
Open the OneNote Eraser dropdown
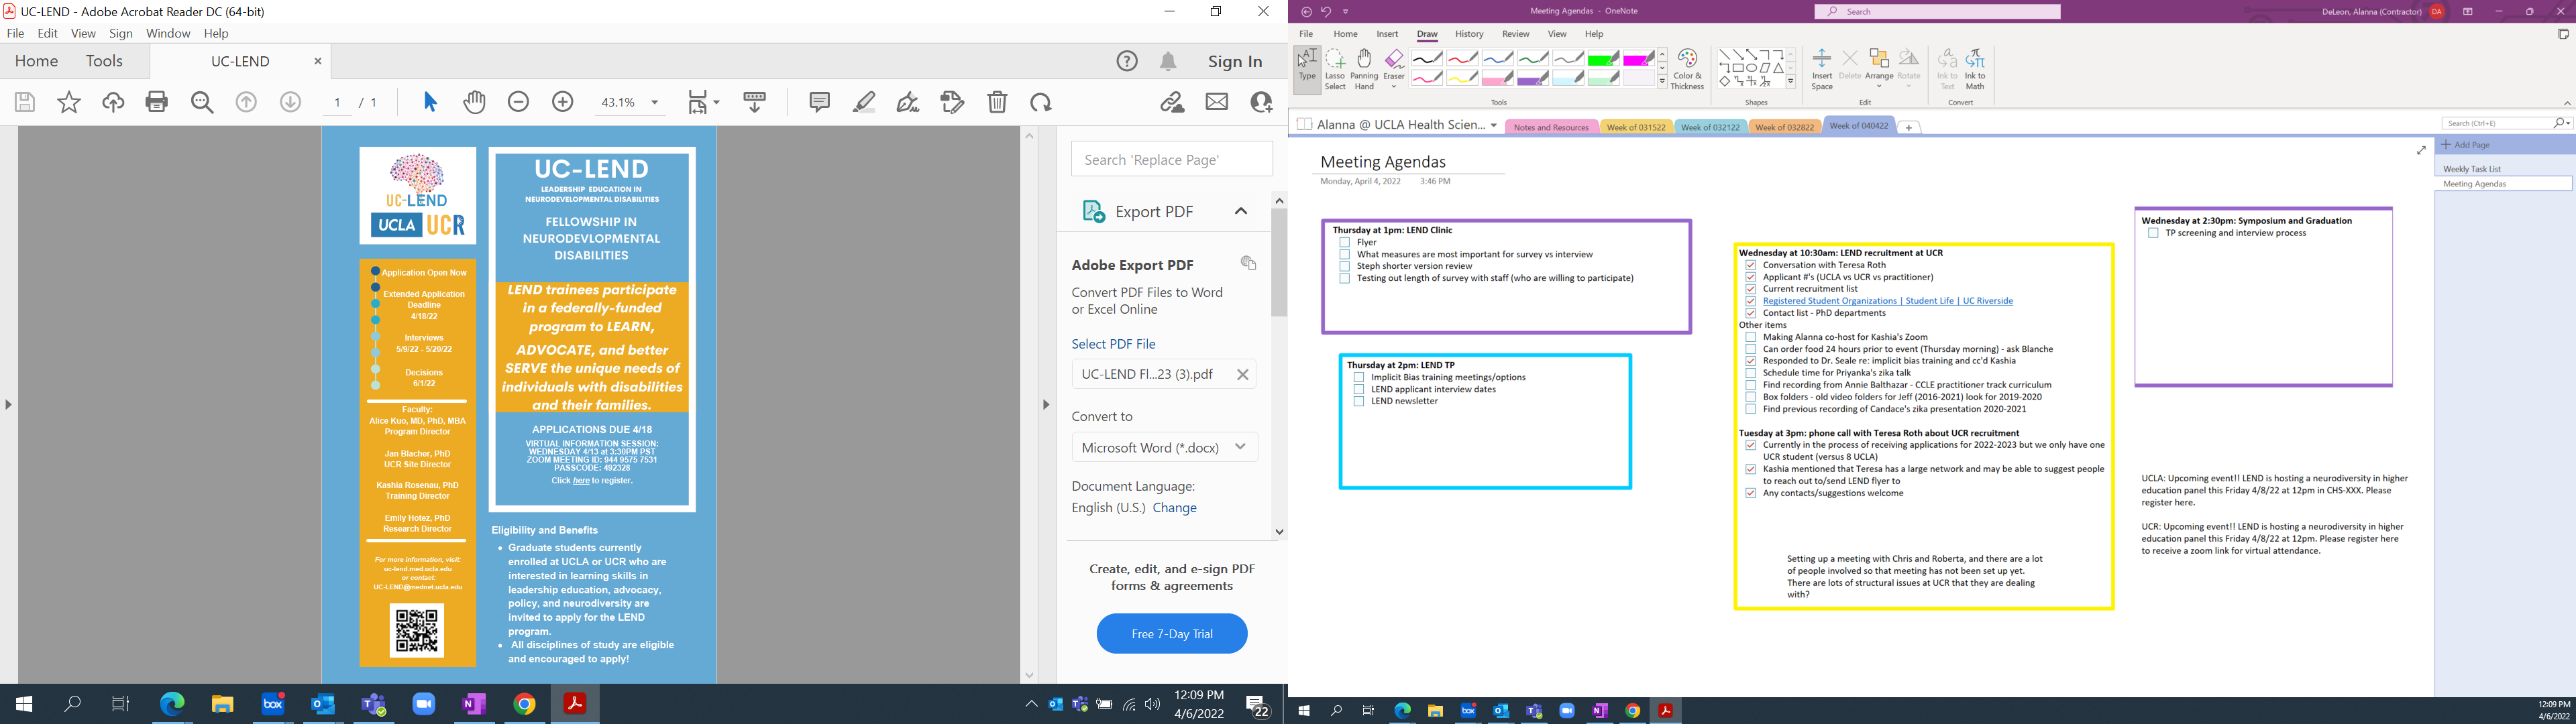pos(1394,87)
